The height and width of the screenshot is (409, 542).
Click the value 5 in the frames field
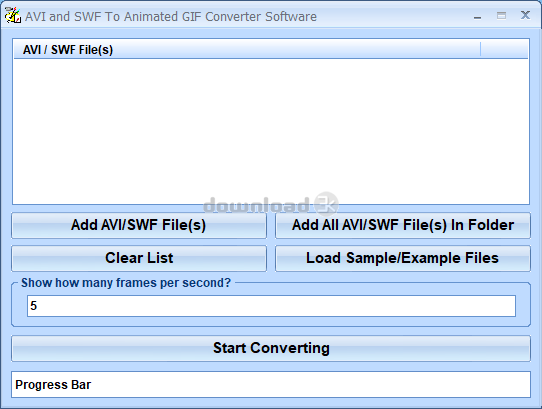point(34,306)
